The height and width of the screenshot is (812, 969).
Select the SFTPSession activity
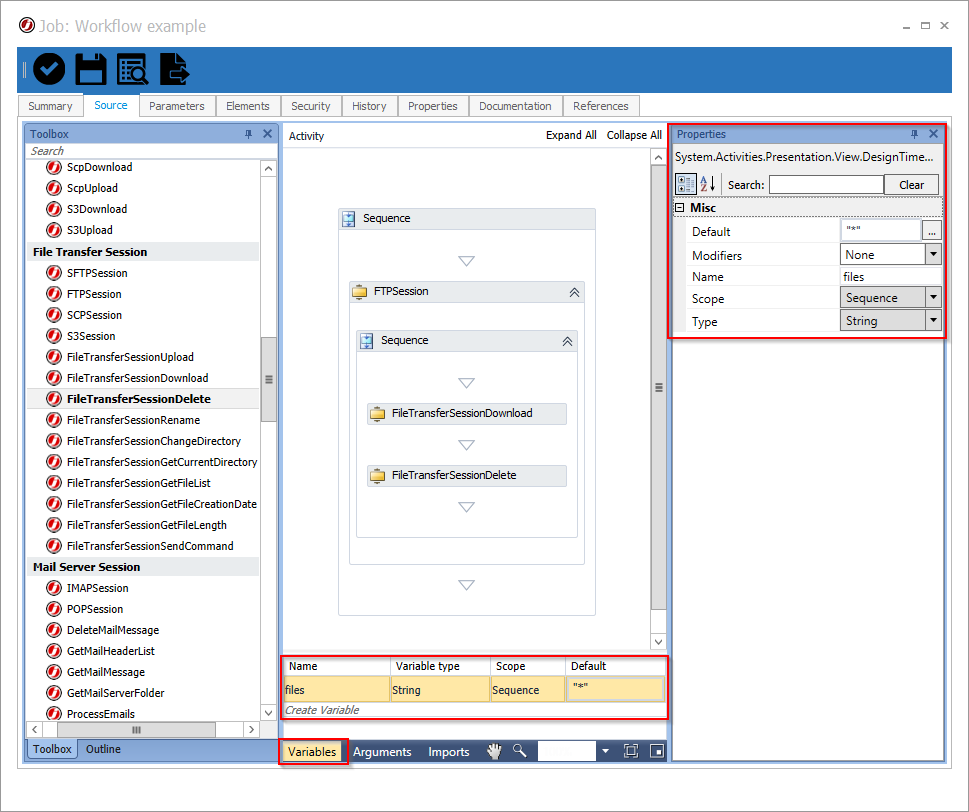pyautogui.click(x=97, y=273)
